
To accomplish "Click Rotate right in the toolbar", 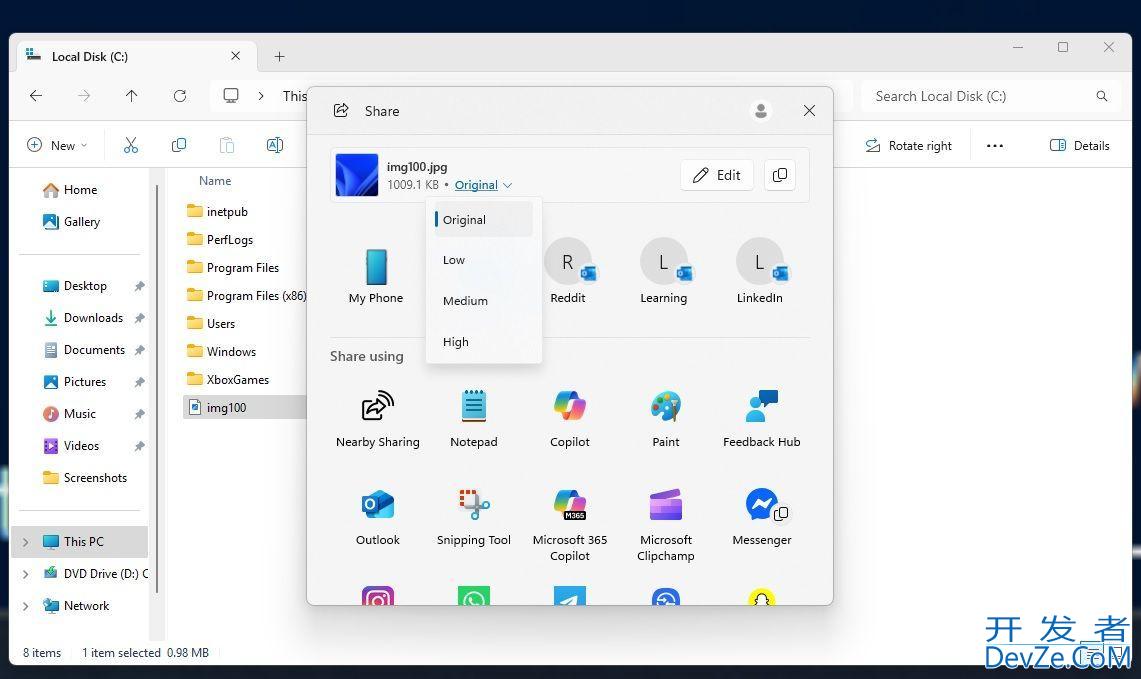I will tap(908, 146).
